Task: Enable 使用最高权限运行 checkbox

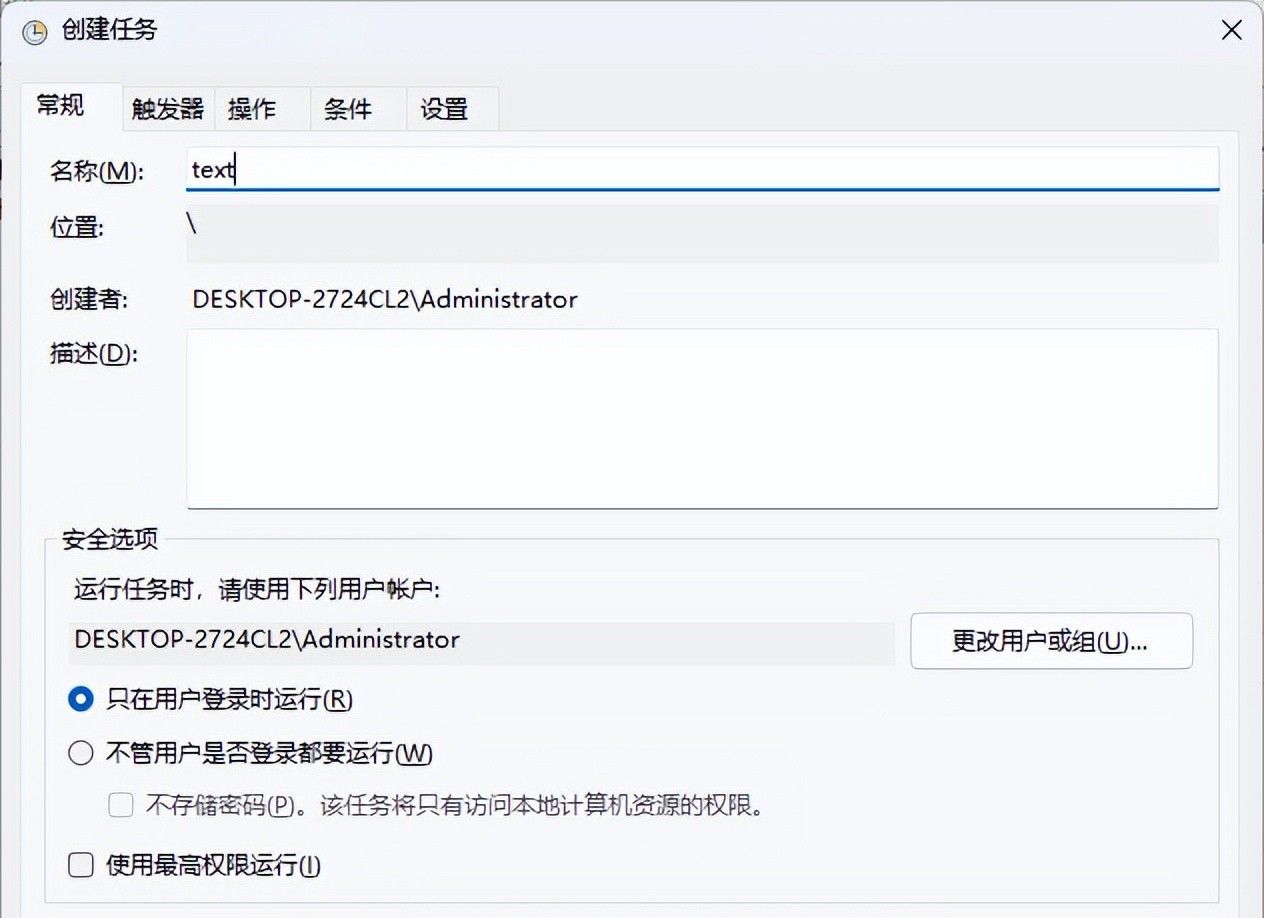Action: pyautogui.click(x=81, y=865)
